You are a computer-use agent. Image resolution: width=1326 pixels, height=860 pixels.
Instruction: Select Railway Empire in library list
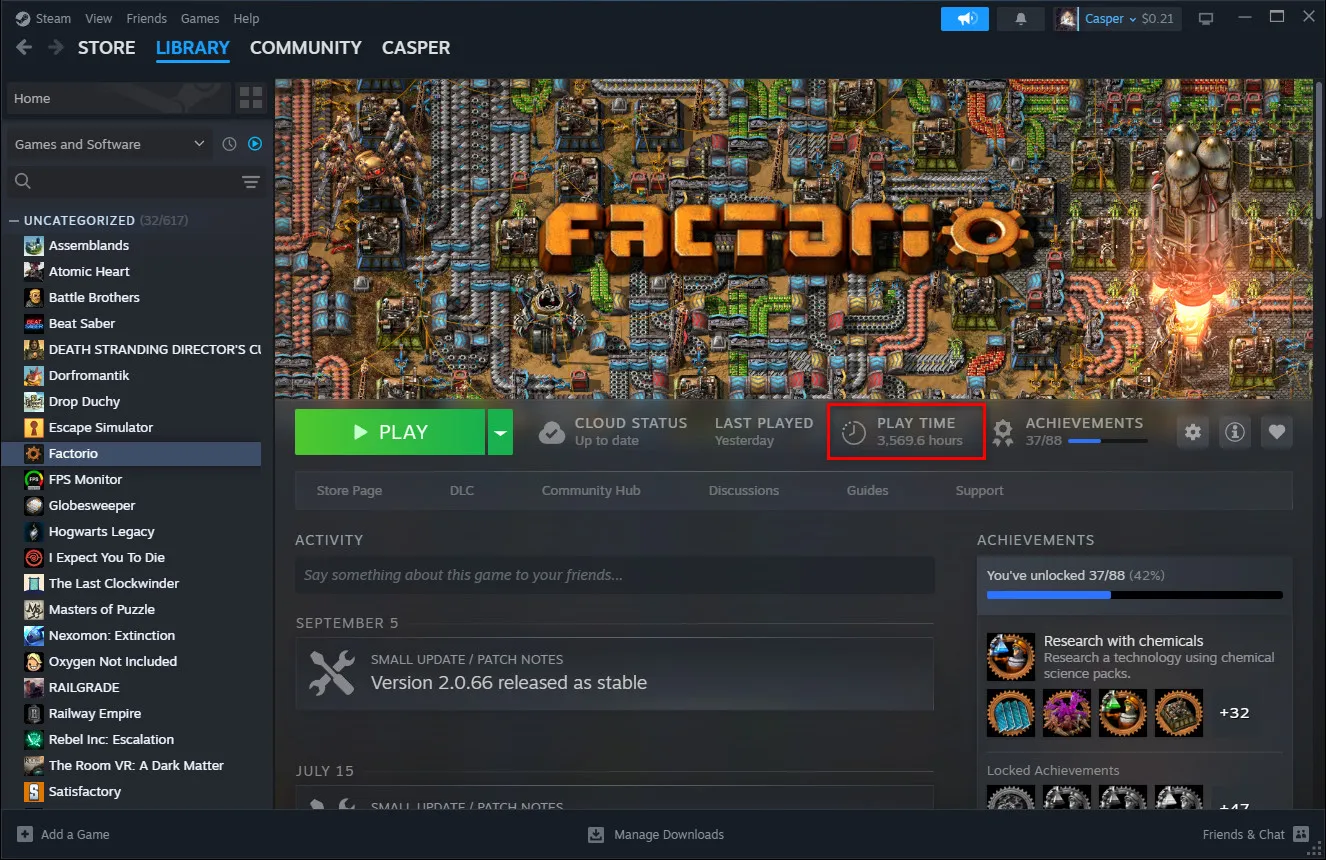(x=132, y=713)
